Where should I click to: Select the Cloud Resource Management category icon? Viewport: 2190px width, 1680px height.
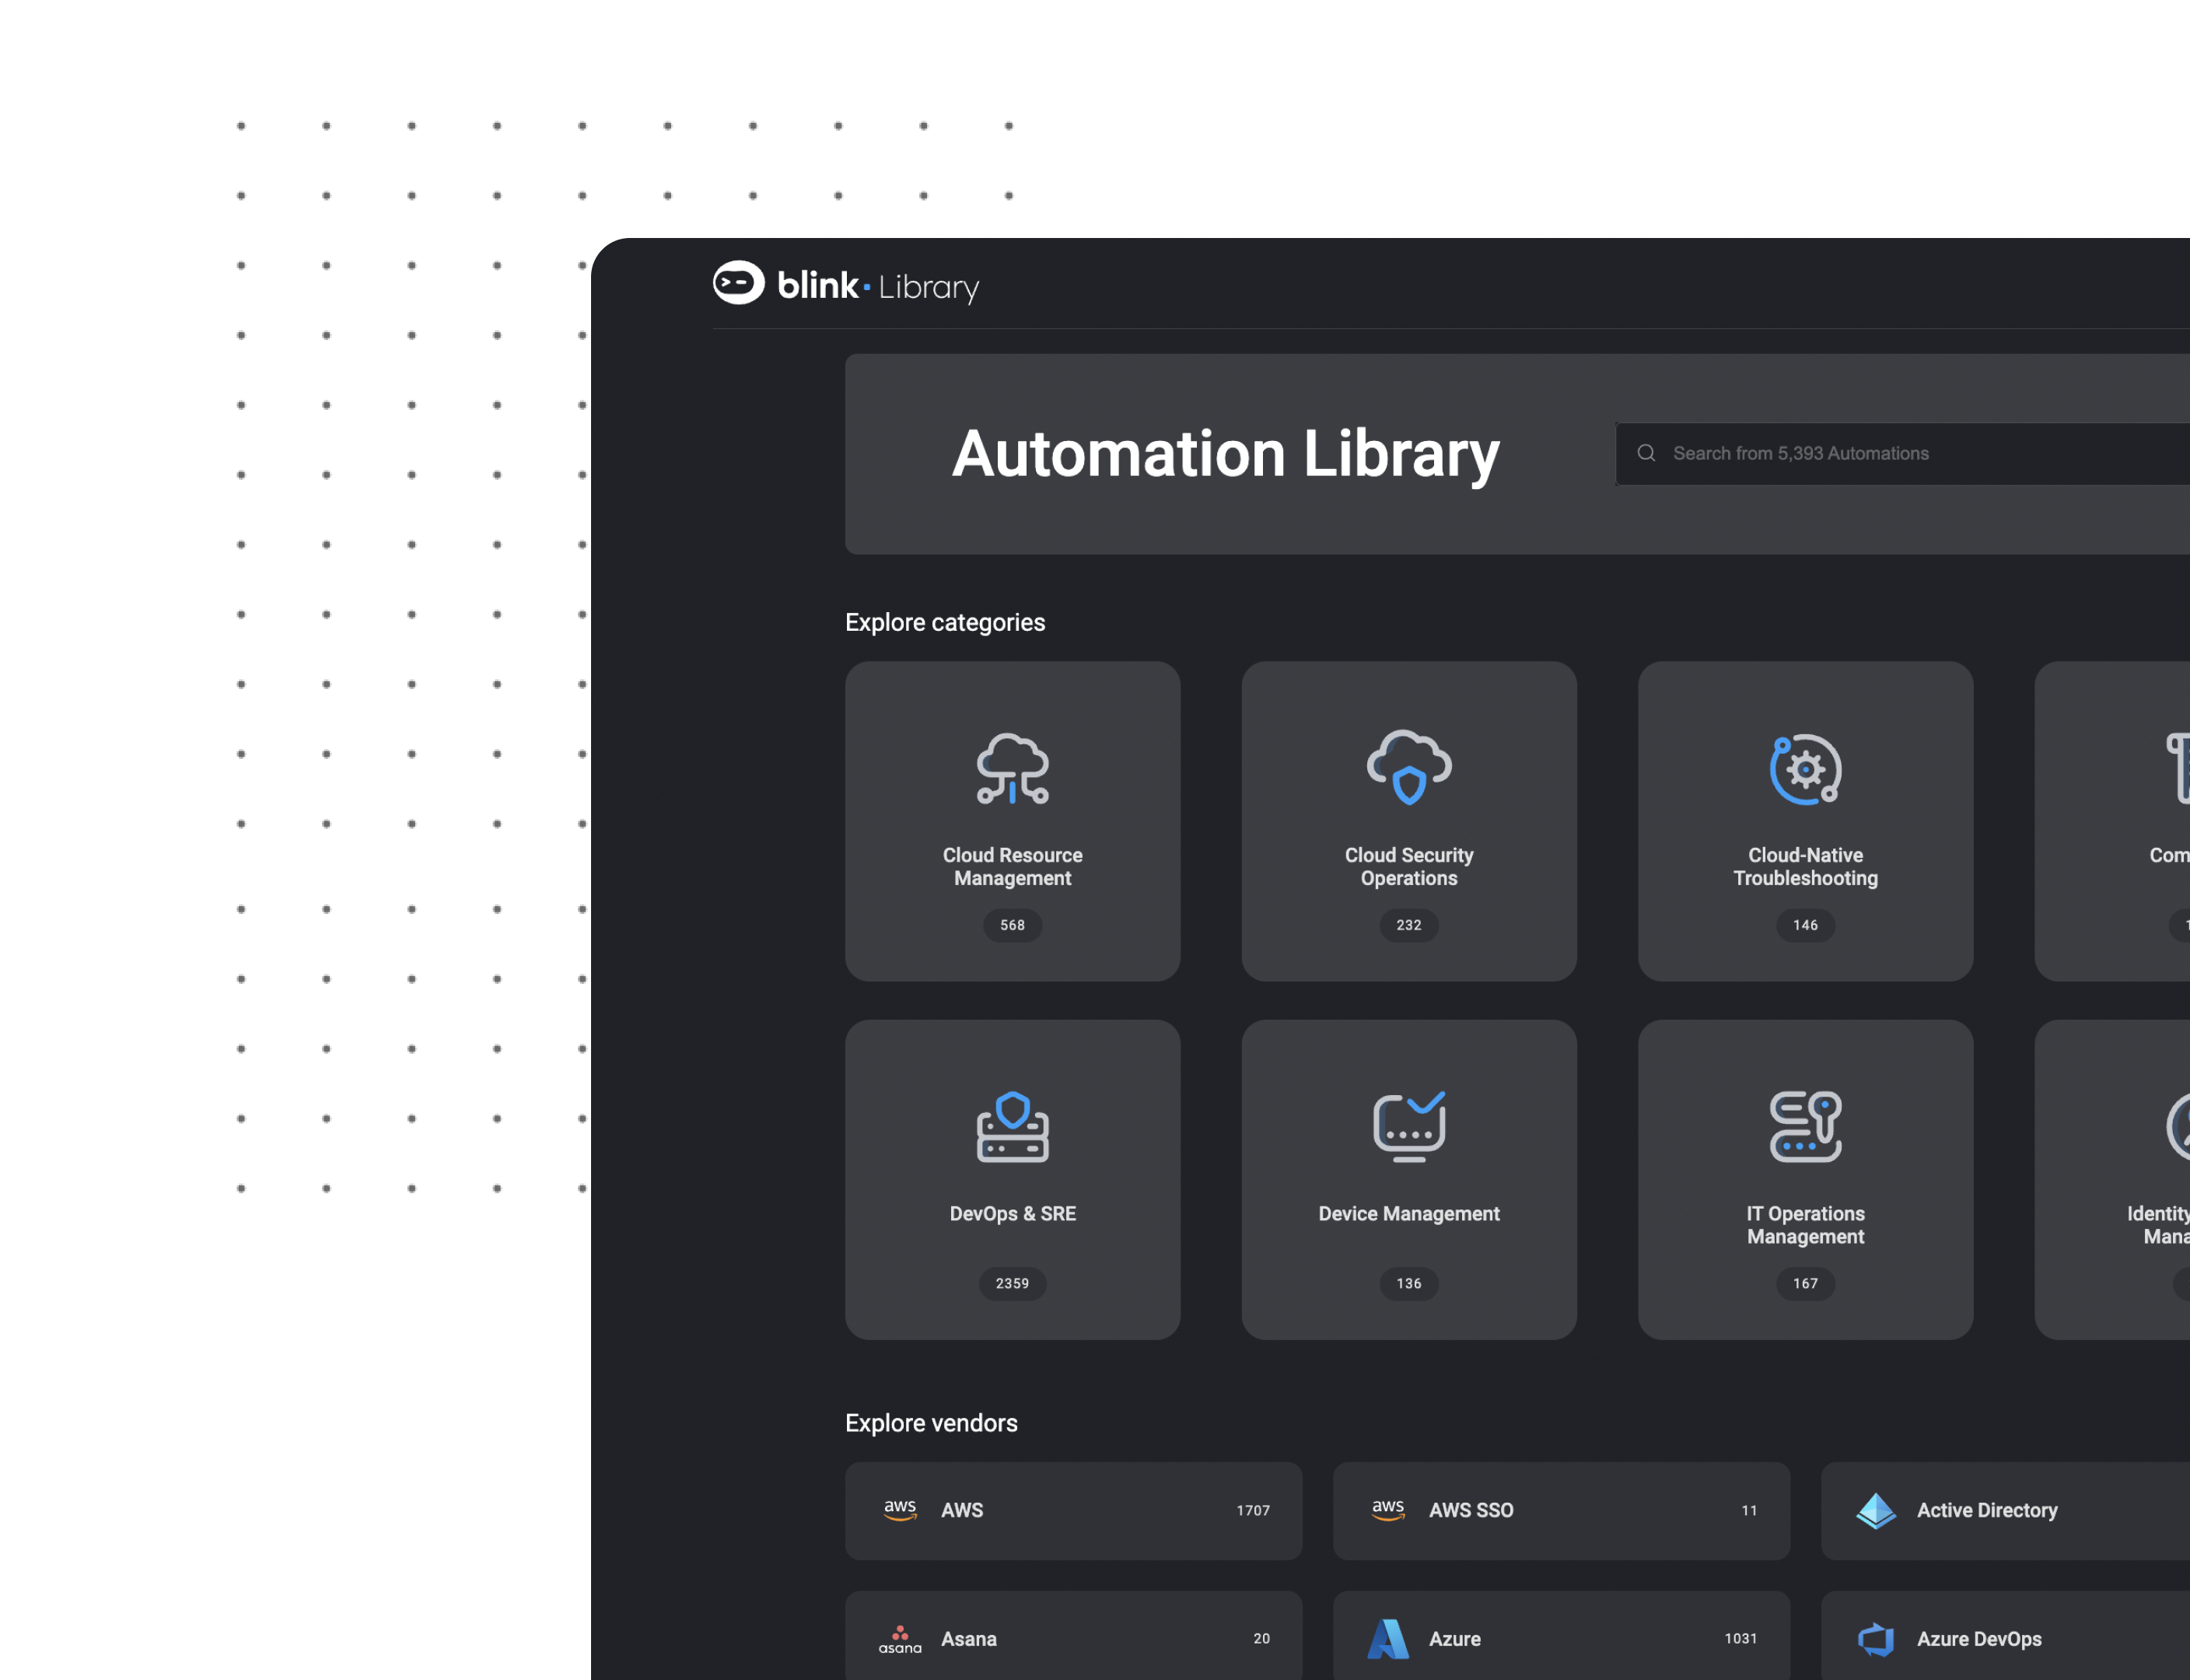click(x=1012, y=770)
